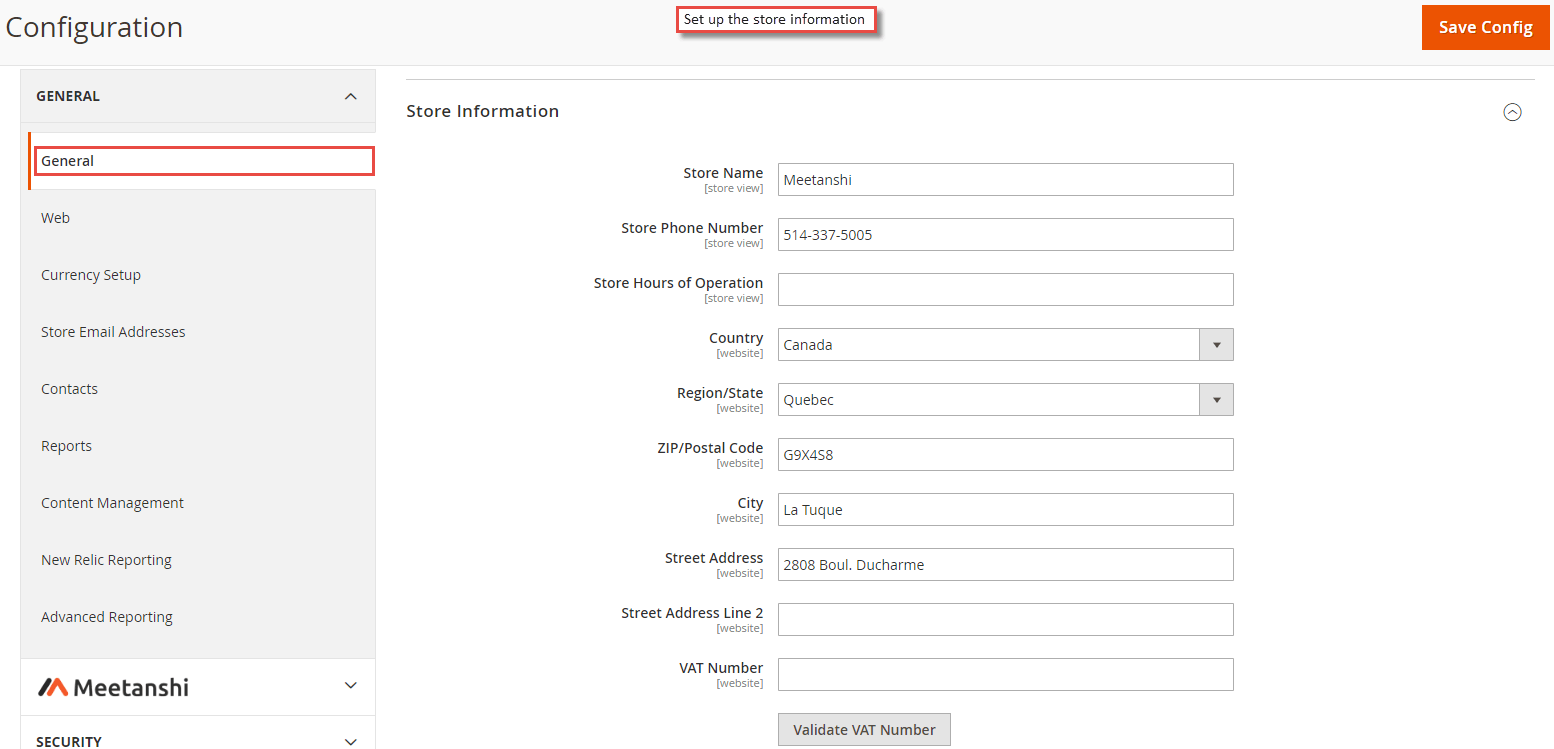Collapse the GENERAL section
The image size is (1554, 749).
click(x=351, y=96)
